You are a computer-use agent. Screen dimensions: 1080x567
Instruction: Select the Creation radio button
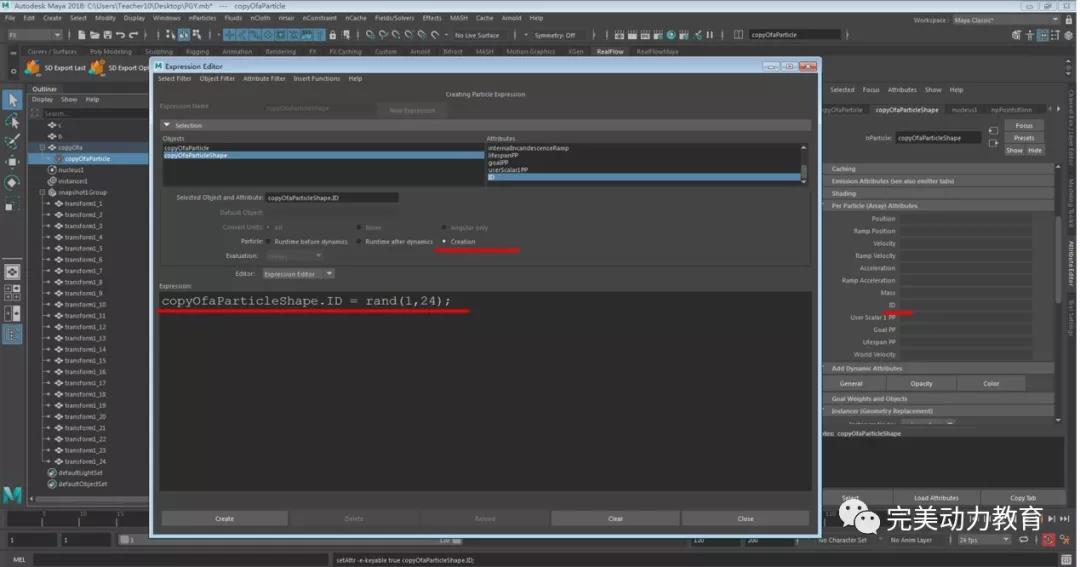pos(444,241)
